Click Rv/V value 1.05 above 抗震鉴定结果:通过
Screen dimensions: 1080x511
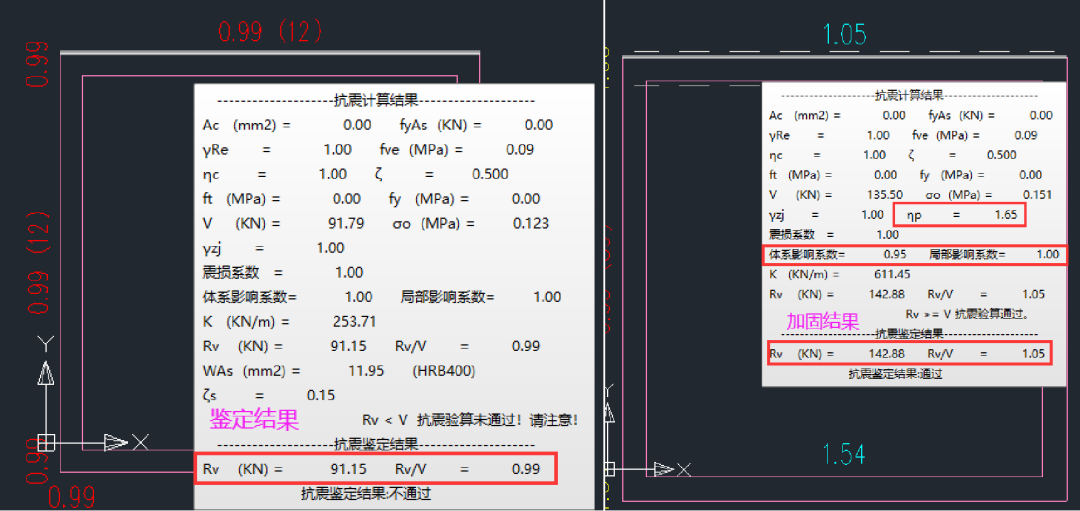tap(1033, 354)
